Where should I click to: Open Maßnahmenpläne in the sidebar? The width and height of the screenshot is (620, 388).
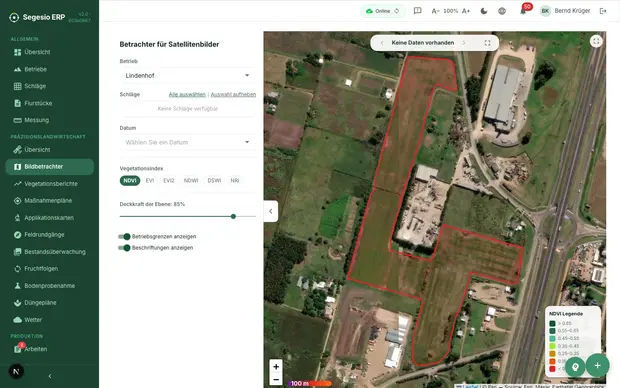tap(49, 201)
